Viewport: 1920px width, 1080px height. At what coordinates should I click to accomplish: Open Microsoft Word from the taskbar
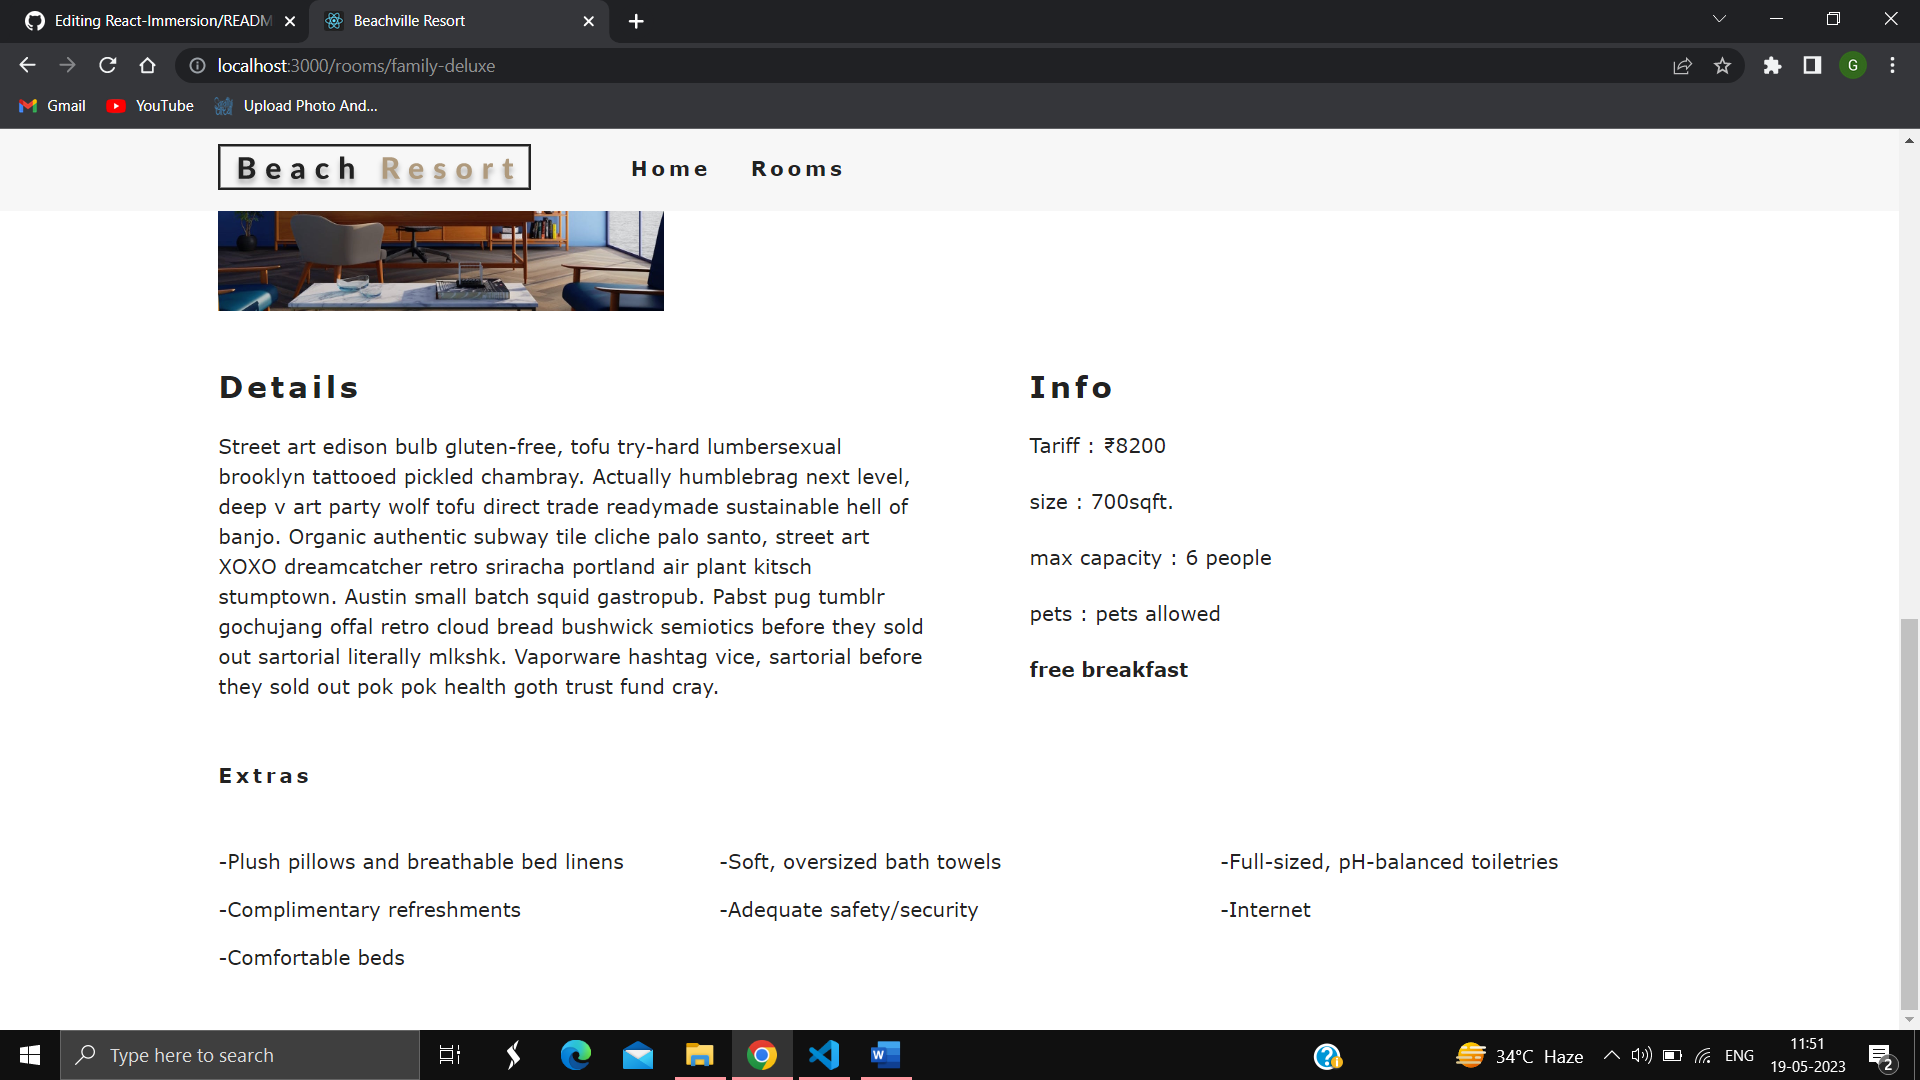[x=885, y=1054]
